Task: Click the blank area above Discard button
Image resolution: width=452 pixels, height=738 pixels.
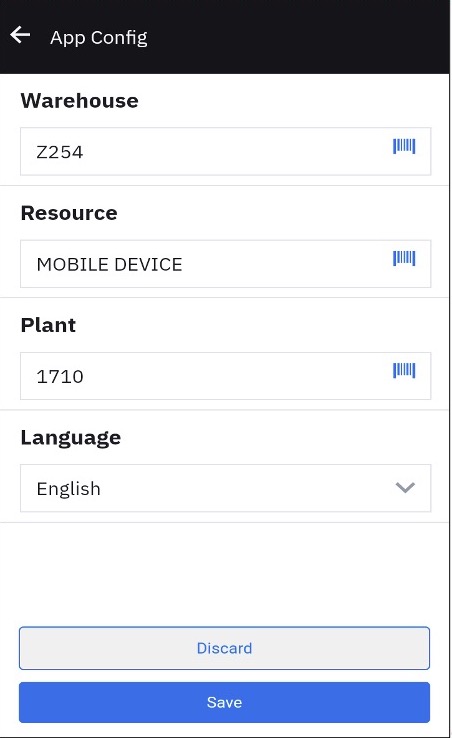Action: [x=224, y=574]
